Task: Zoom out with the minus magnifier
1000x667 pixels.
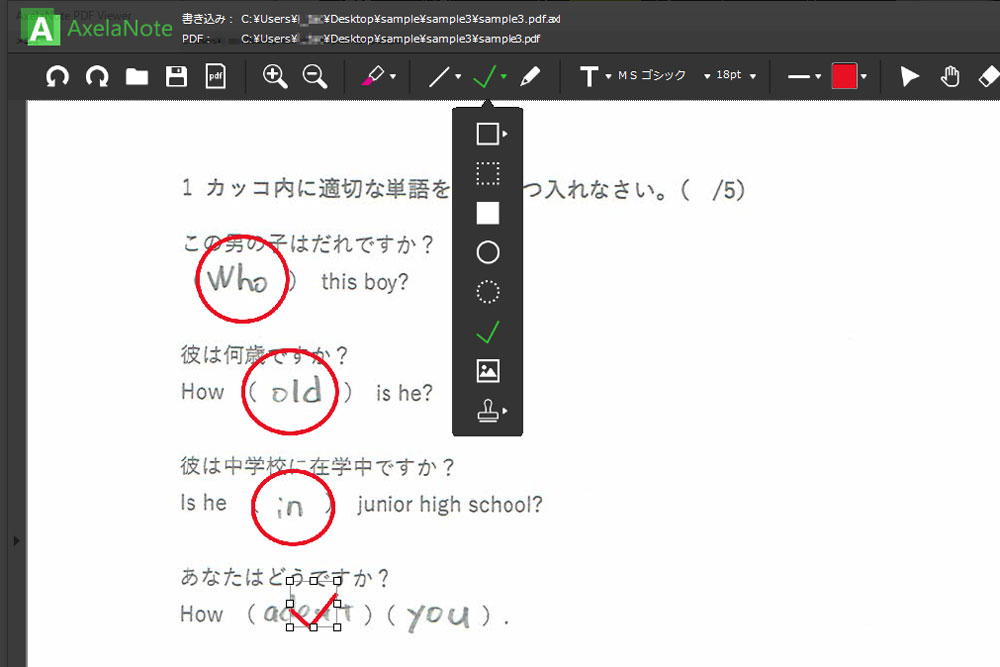Action: [314, 77]
